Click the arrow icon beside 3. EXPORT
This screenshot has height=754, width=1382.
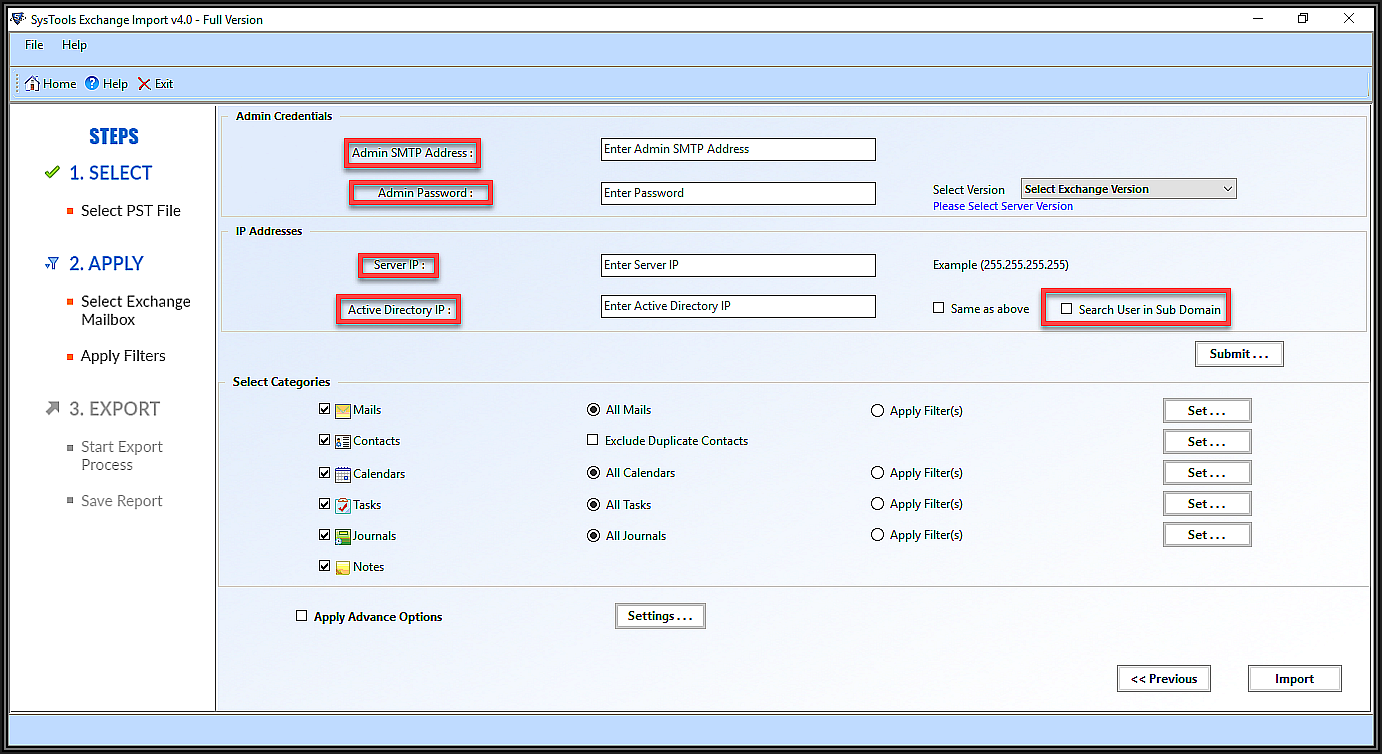pyautogui.click(x=52, y=408)
